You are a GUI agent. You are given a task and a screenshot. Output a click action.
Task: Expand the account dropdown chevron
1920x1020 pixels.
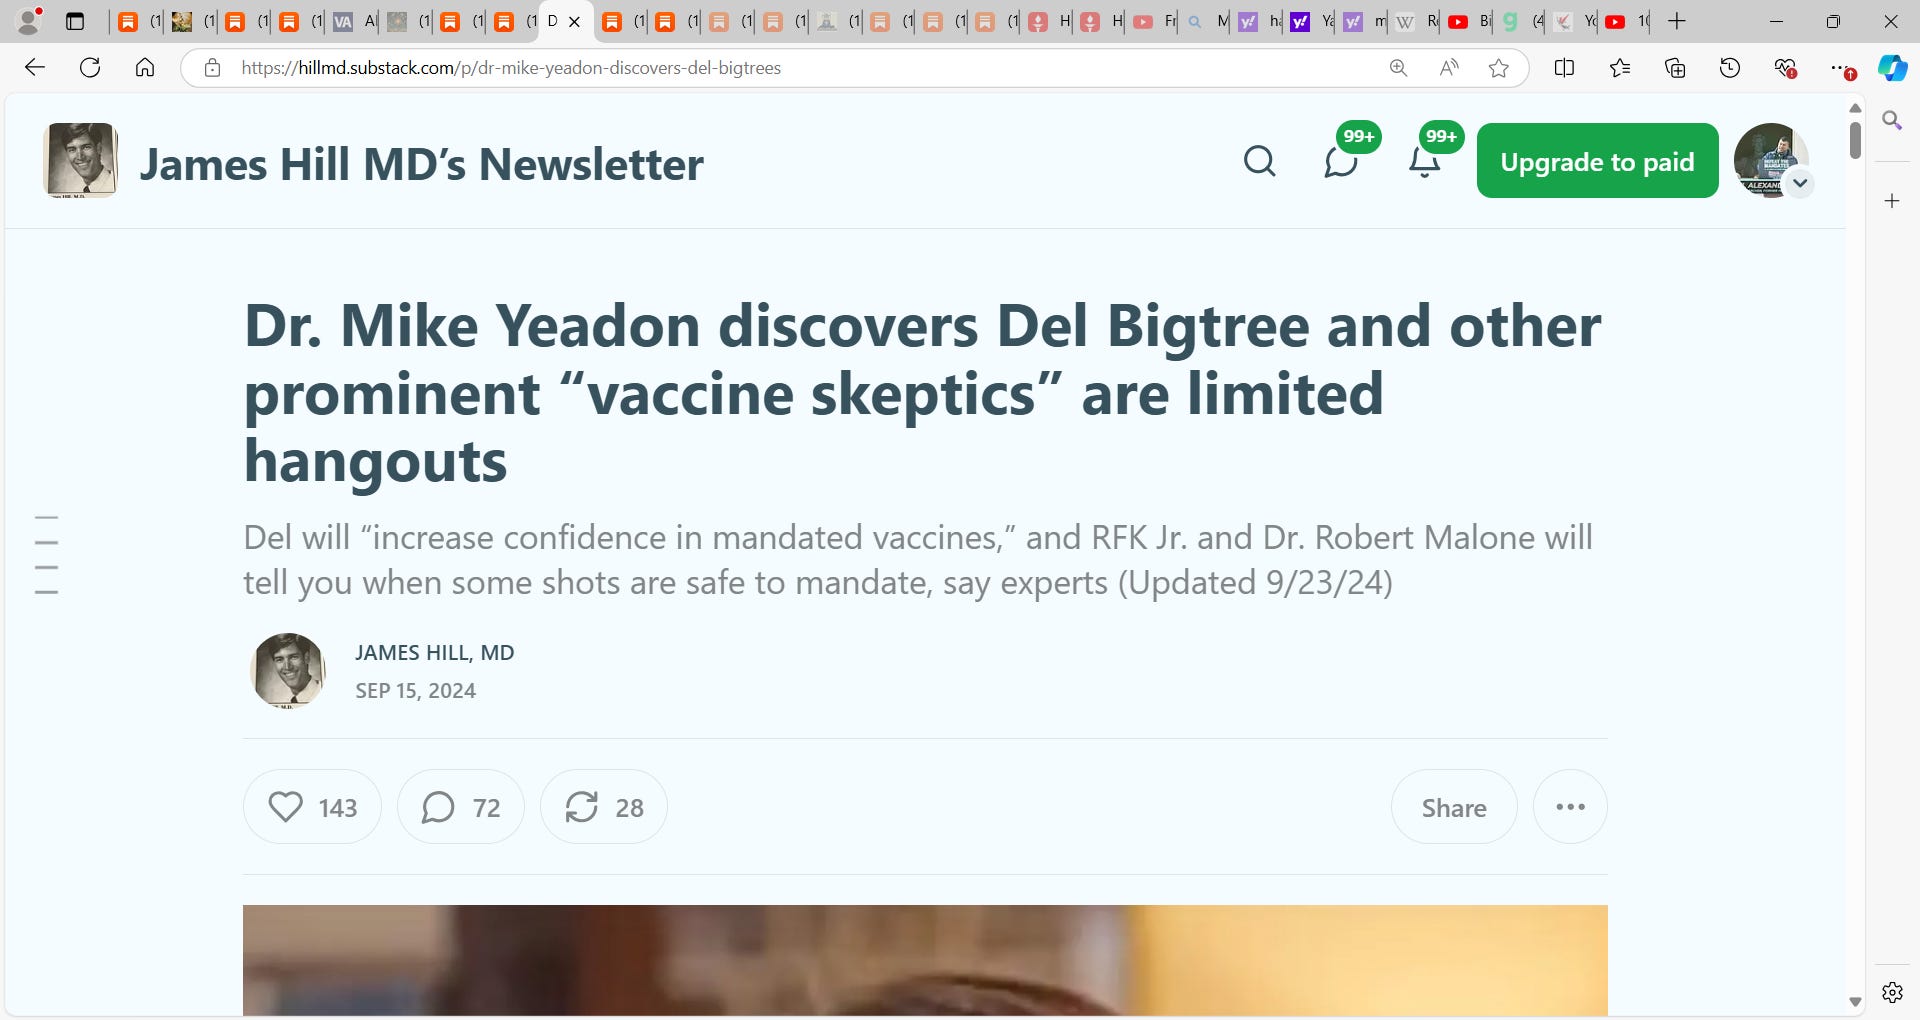(1800, 183)
